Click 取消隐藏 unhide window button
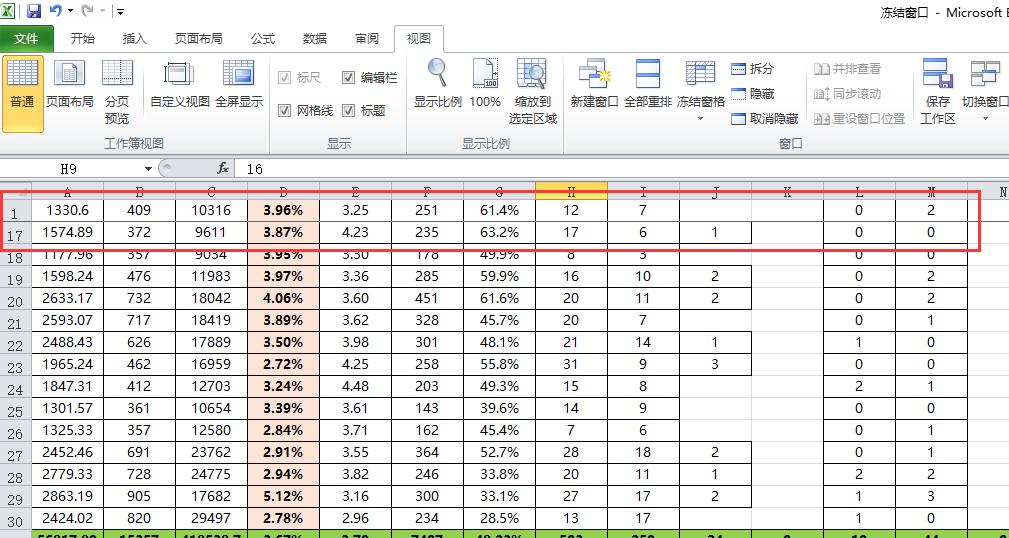The image size is (1009, 538). pos(764,119)
